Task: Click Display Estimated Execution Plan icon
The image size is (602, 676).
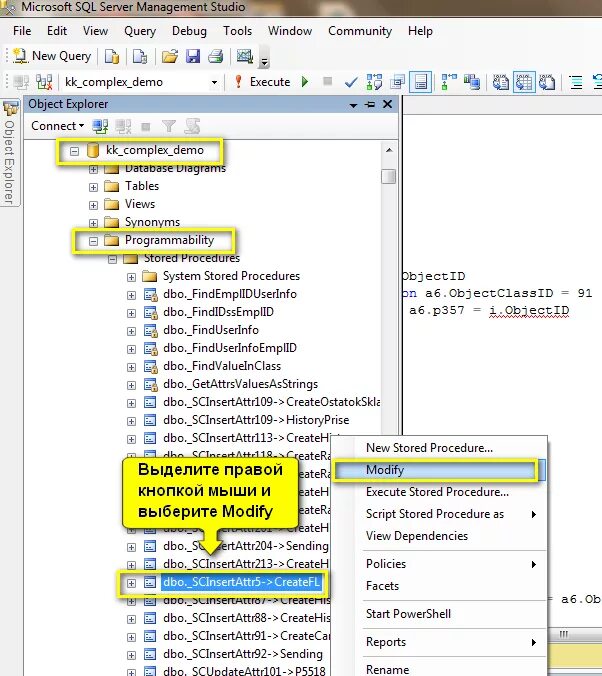Action: click(374, 82)
